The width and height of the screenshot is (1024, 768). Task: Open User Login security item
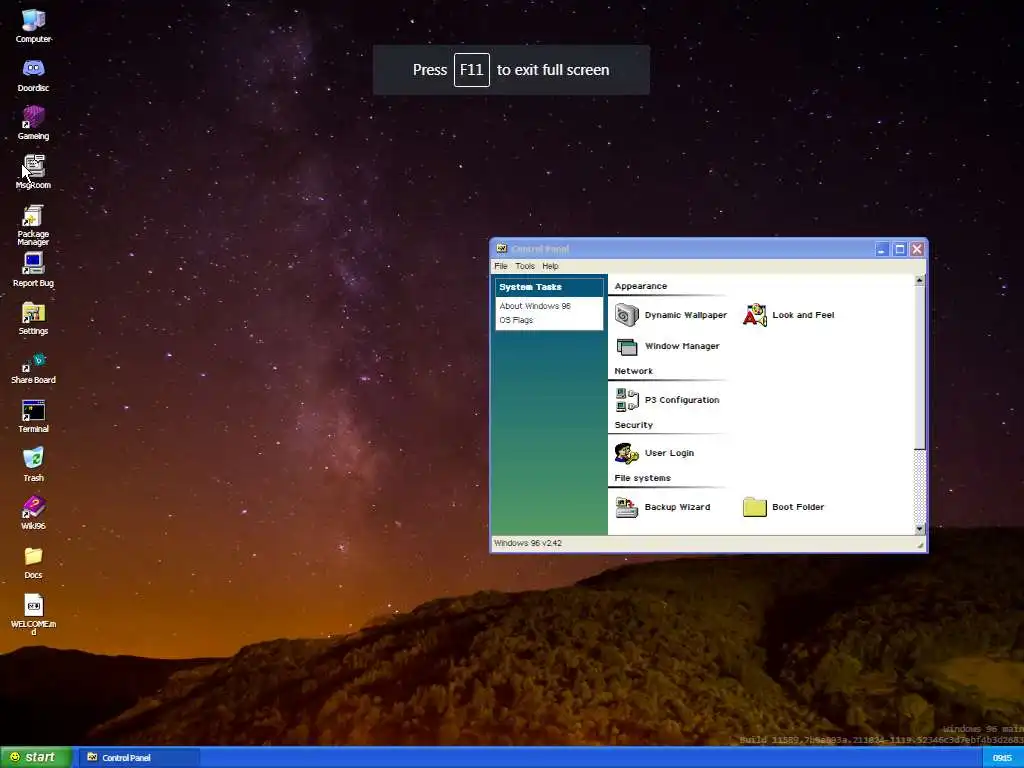pos(654,453)
